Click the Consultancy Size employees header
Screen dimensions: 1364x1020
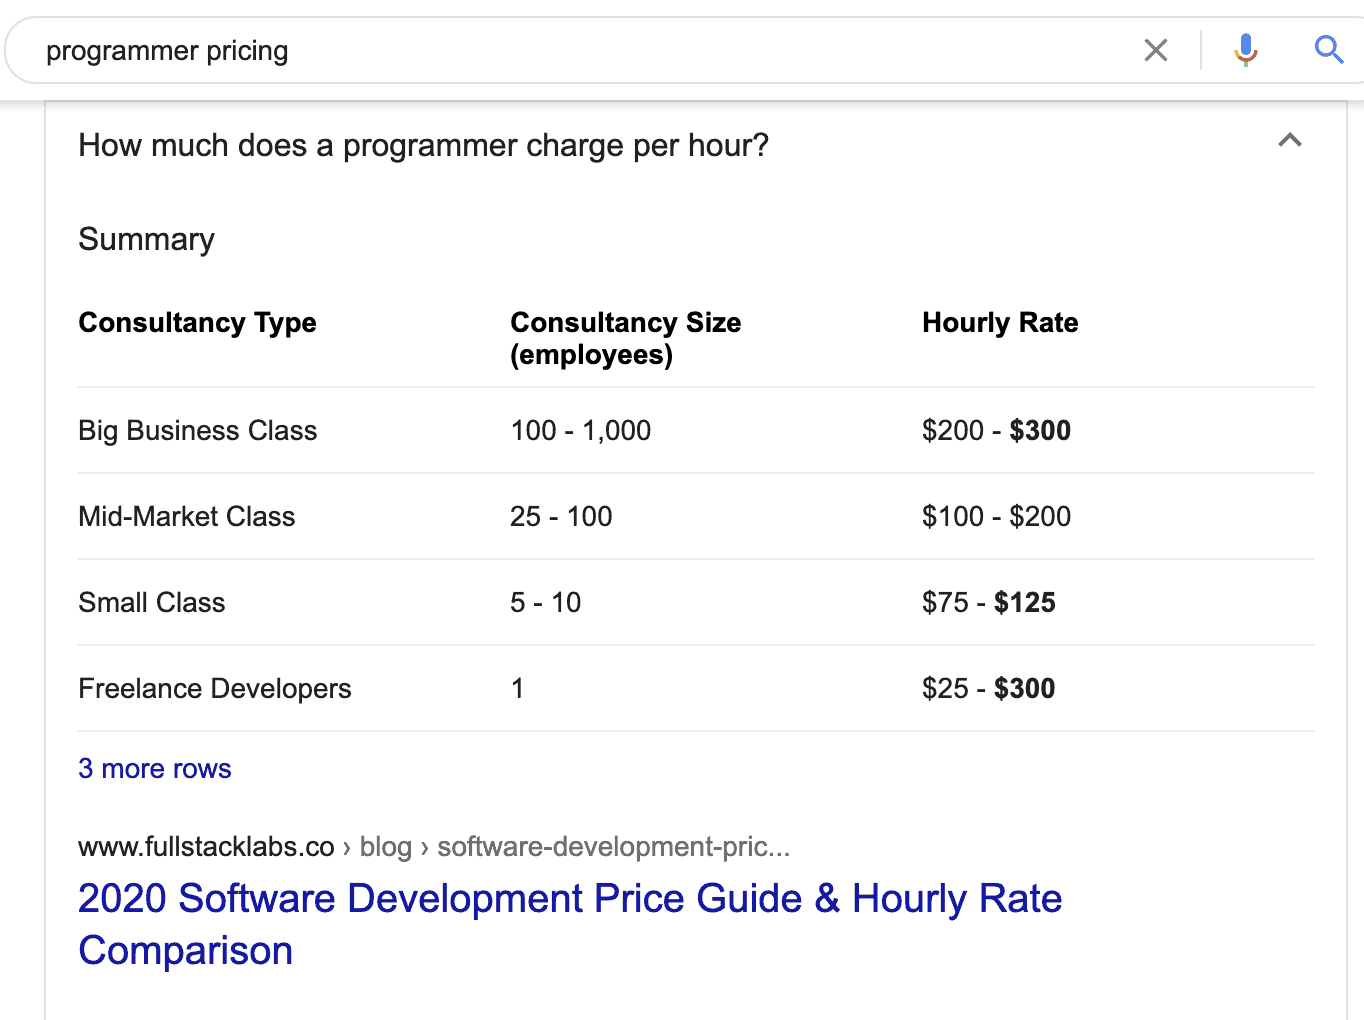(626, 338)
